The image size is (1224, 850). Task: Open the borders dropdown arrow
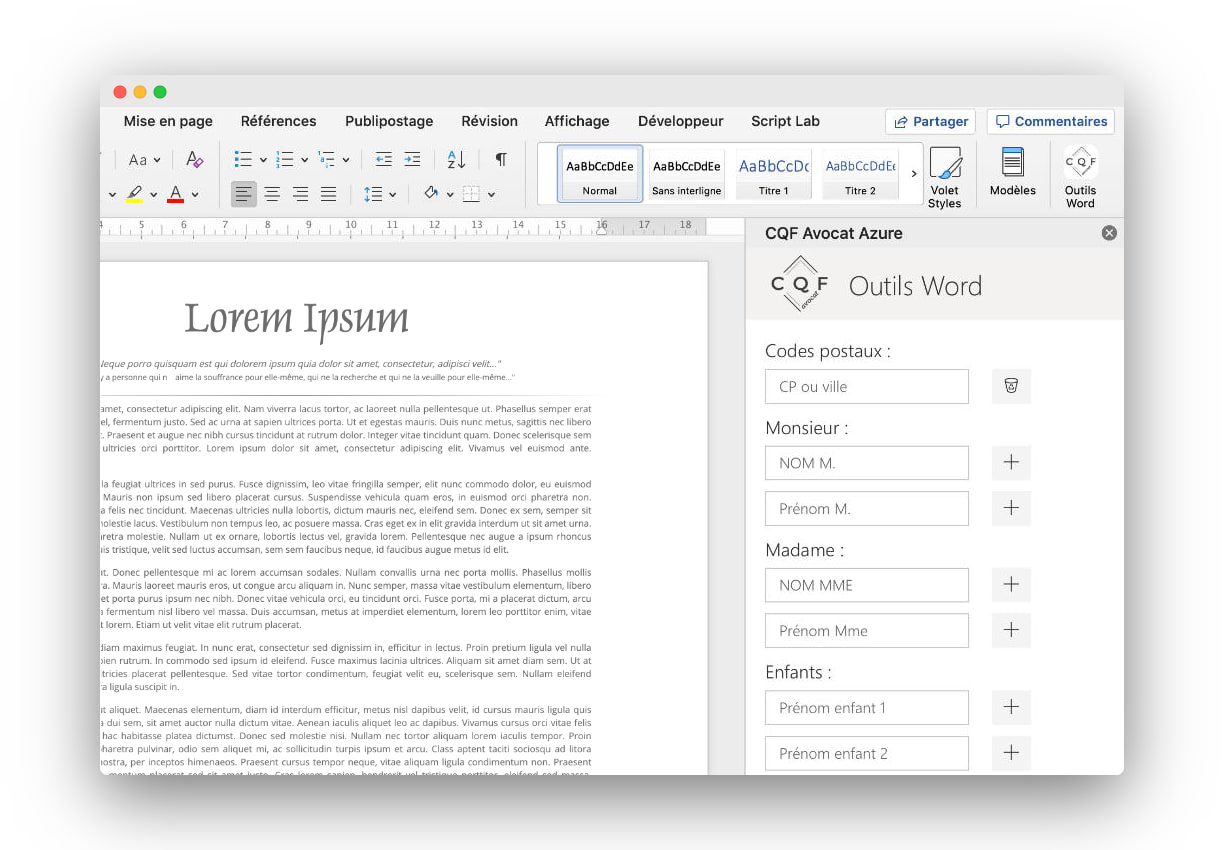491,194
